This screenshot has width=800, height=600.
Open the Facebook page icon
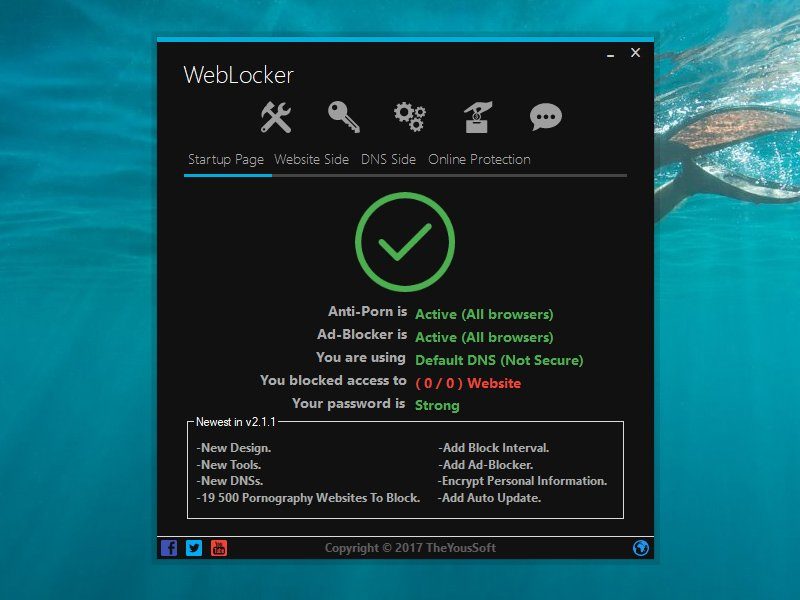169,548
